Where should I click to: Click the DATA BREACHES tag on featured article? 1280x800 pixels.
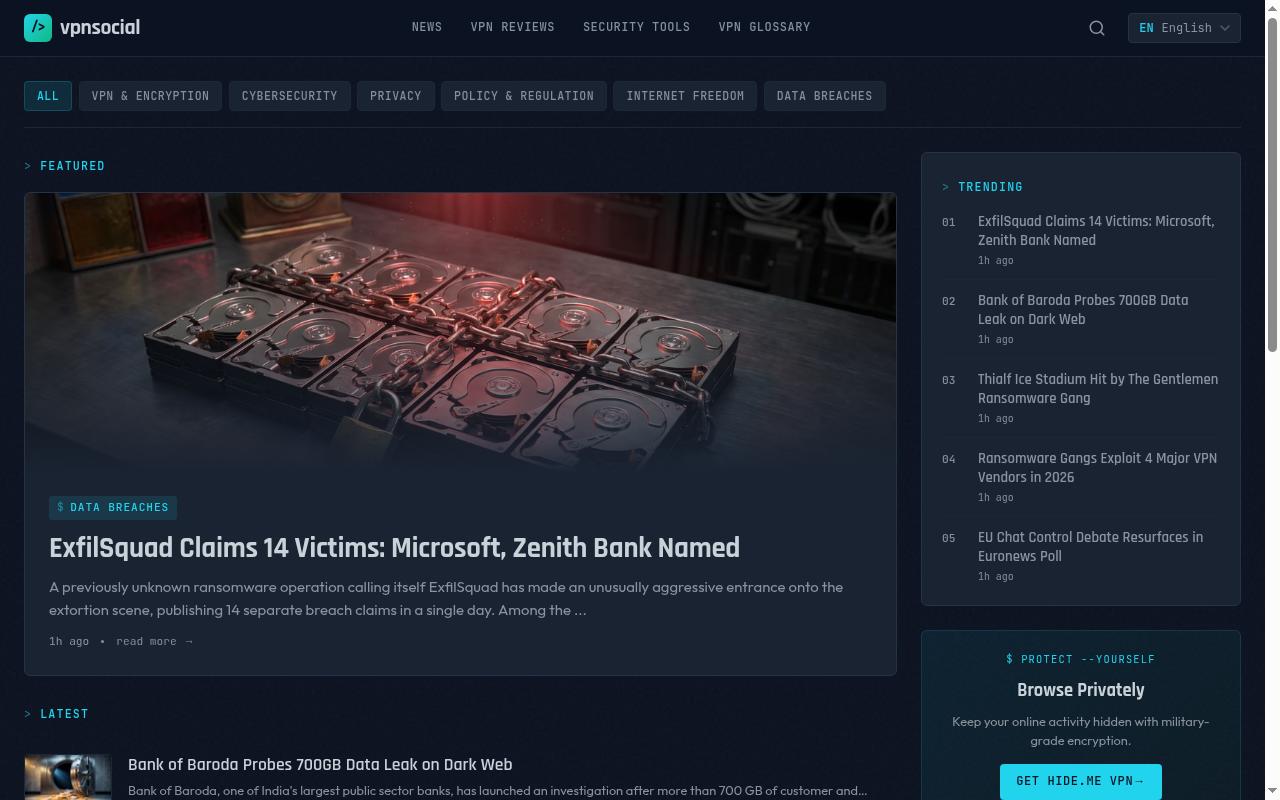[x=113, y=508]
